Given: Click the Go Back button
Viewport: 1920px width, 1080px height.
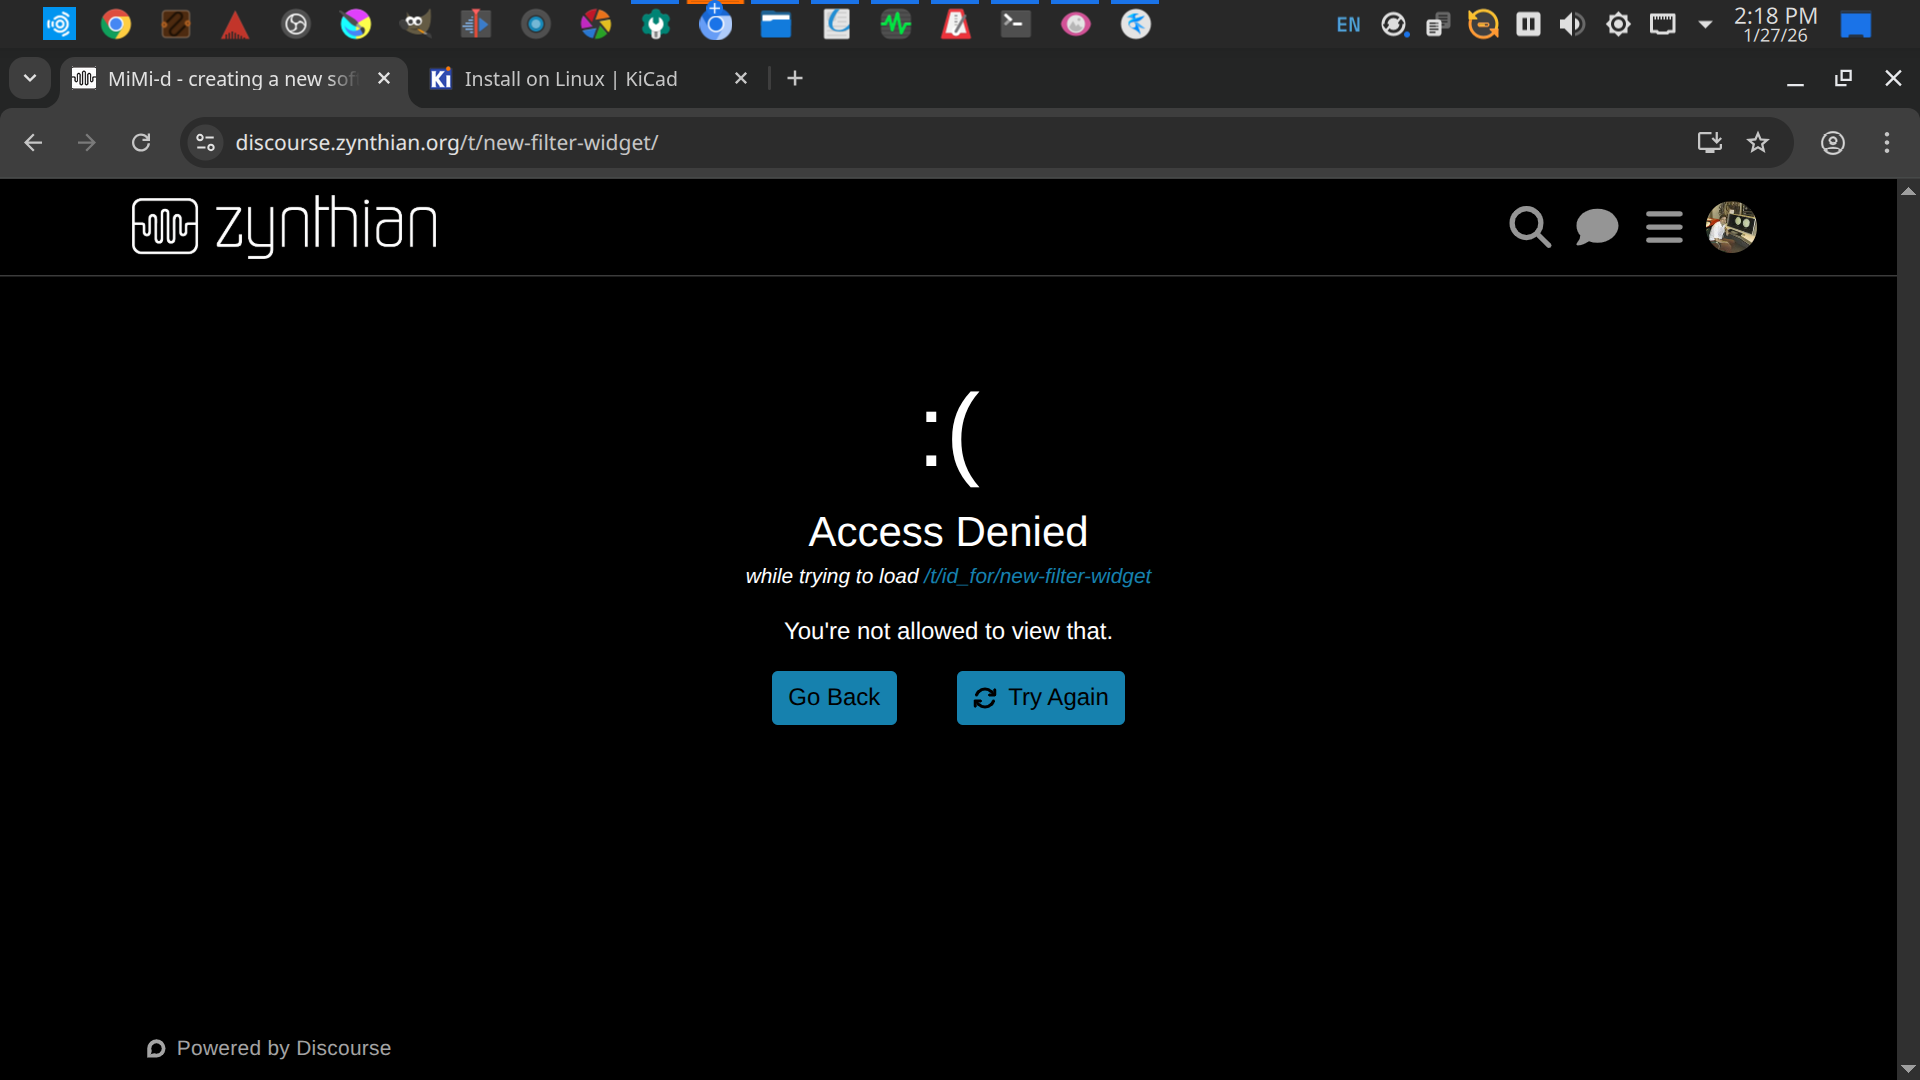Looking at the screenshot, I should pyautogui.click(x=834, y=698).
